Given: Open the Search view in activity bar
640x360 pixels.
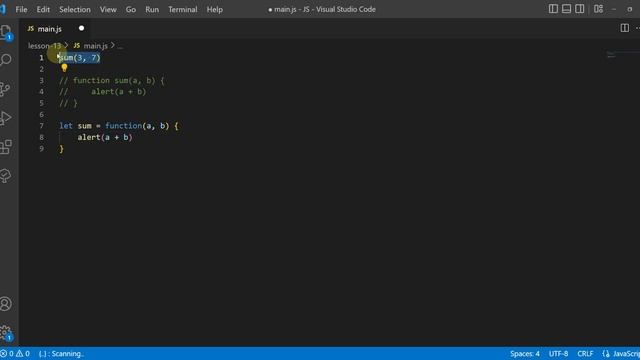Looking at the screenshot, I should coord(6,60).
